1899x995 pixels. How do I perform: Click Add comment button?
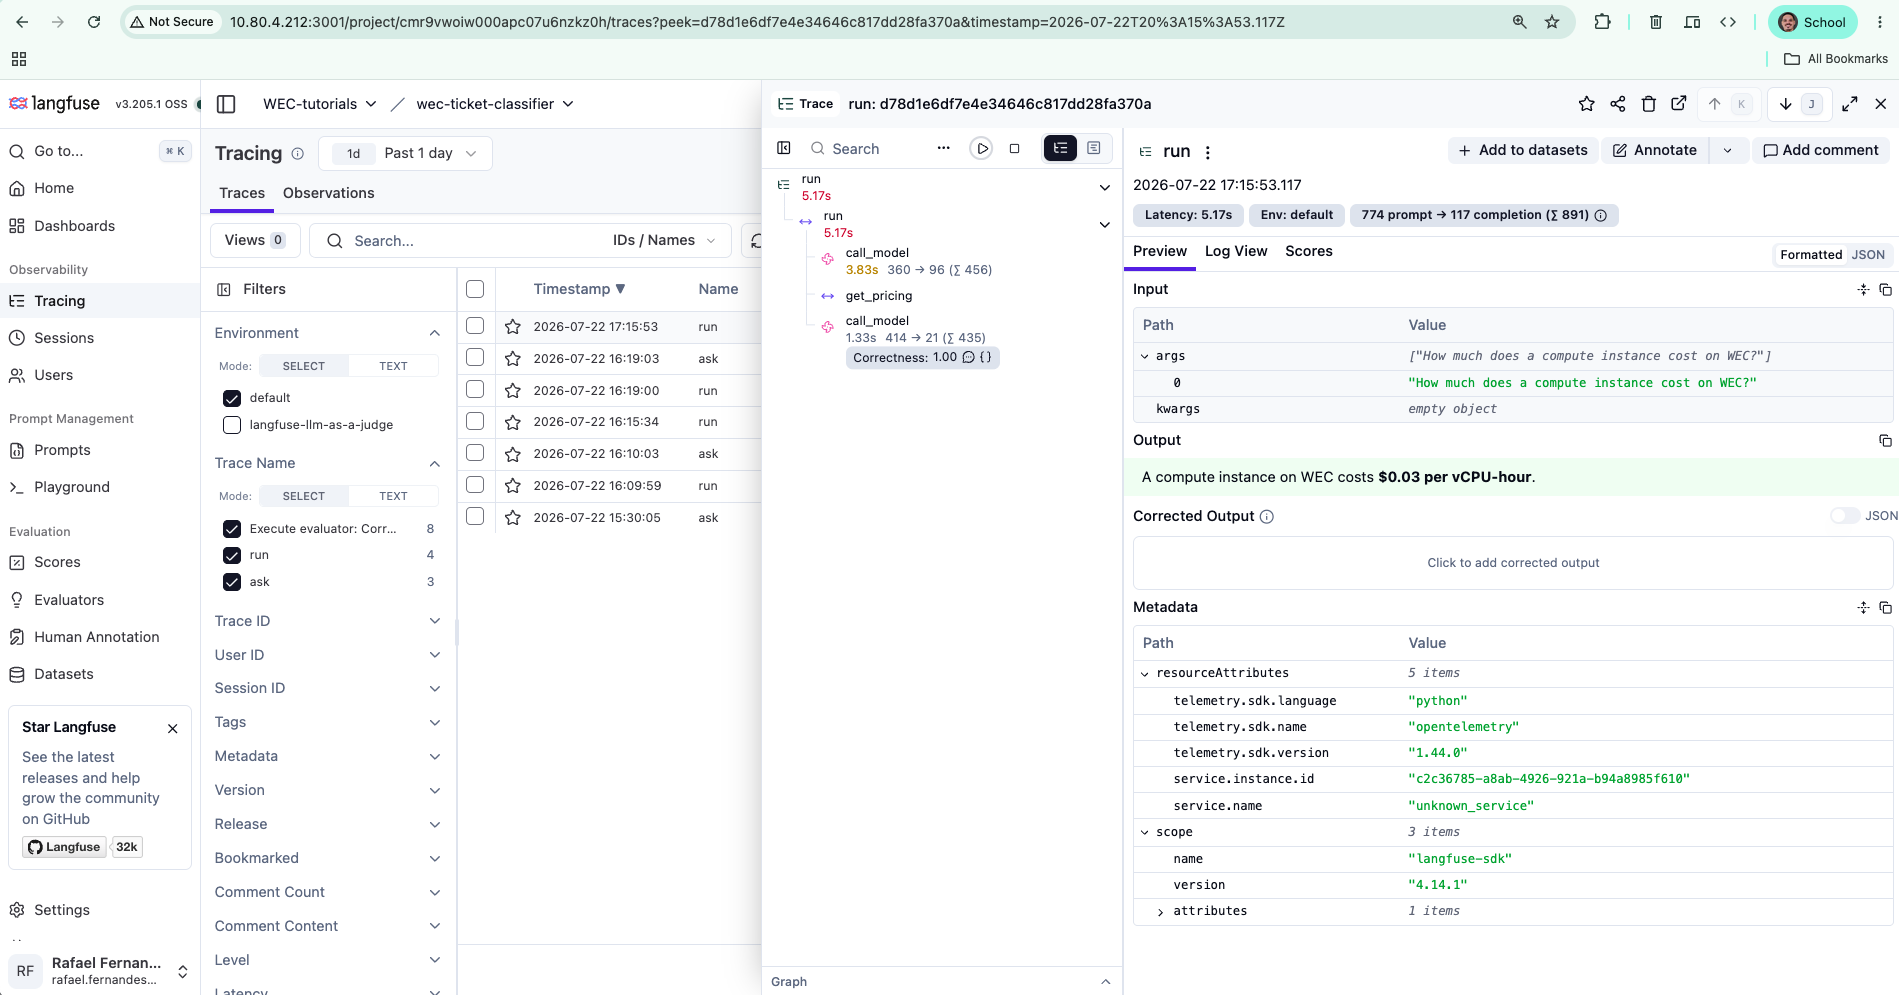(1821, 150)
